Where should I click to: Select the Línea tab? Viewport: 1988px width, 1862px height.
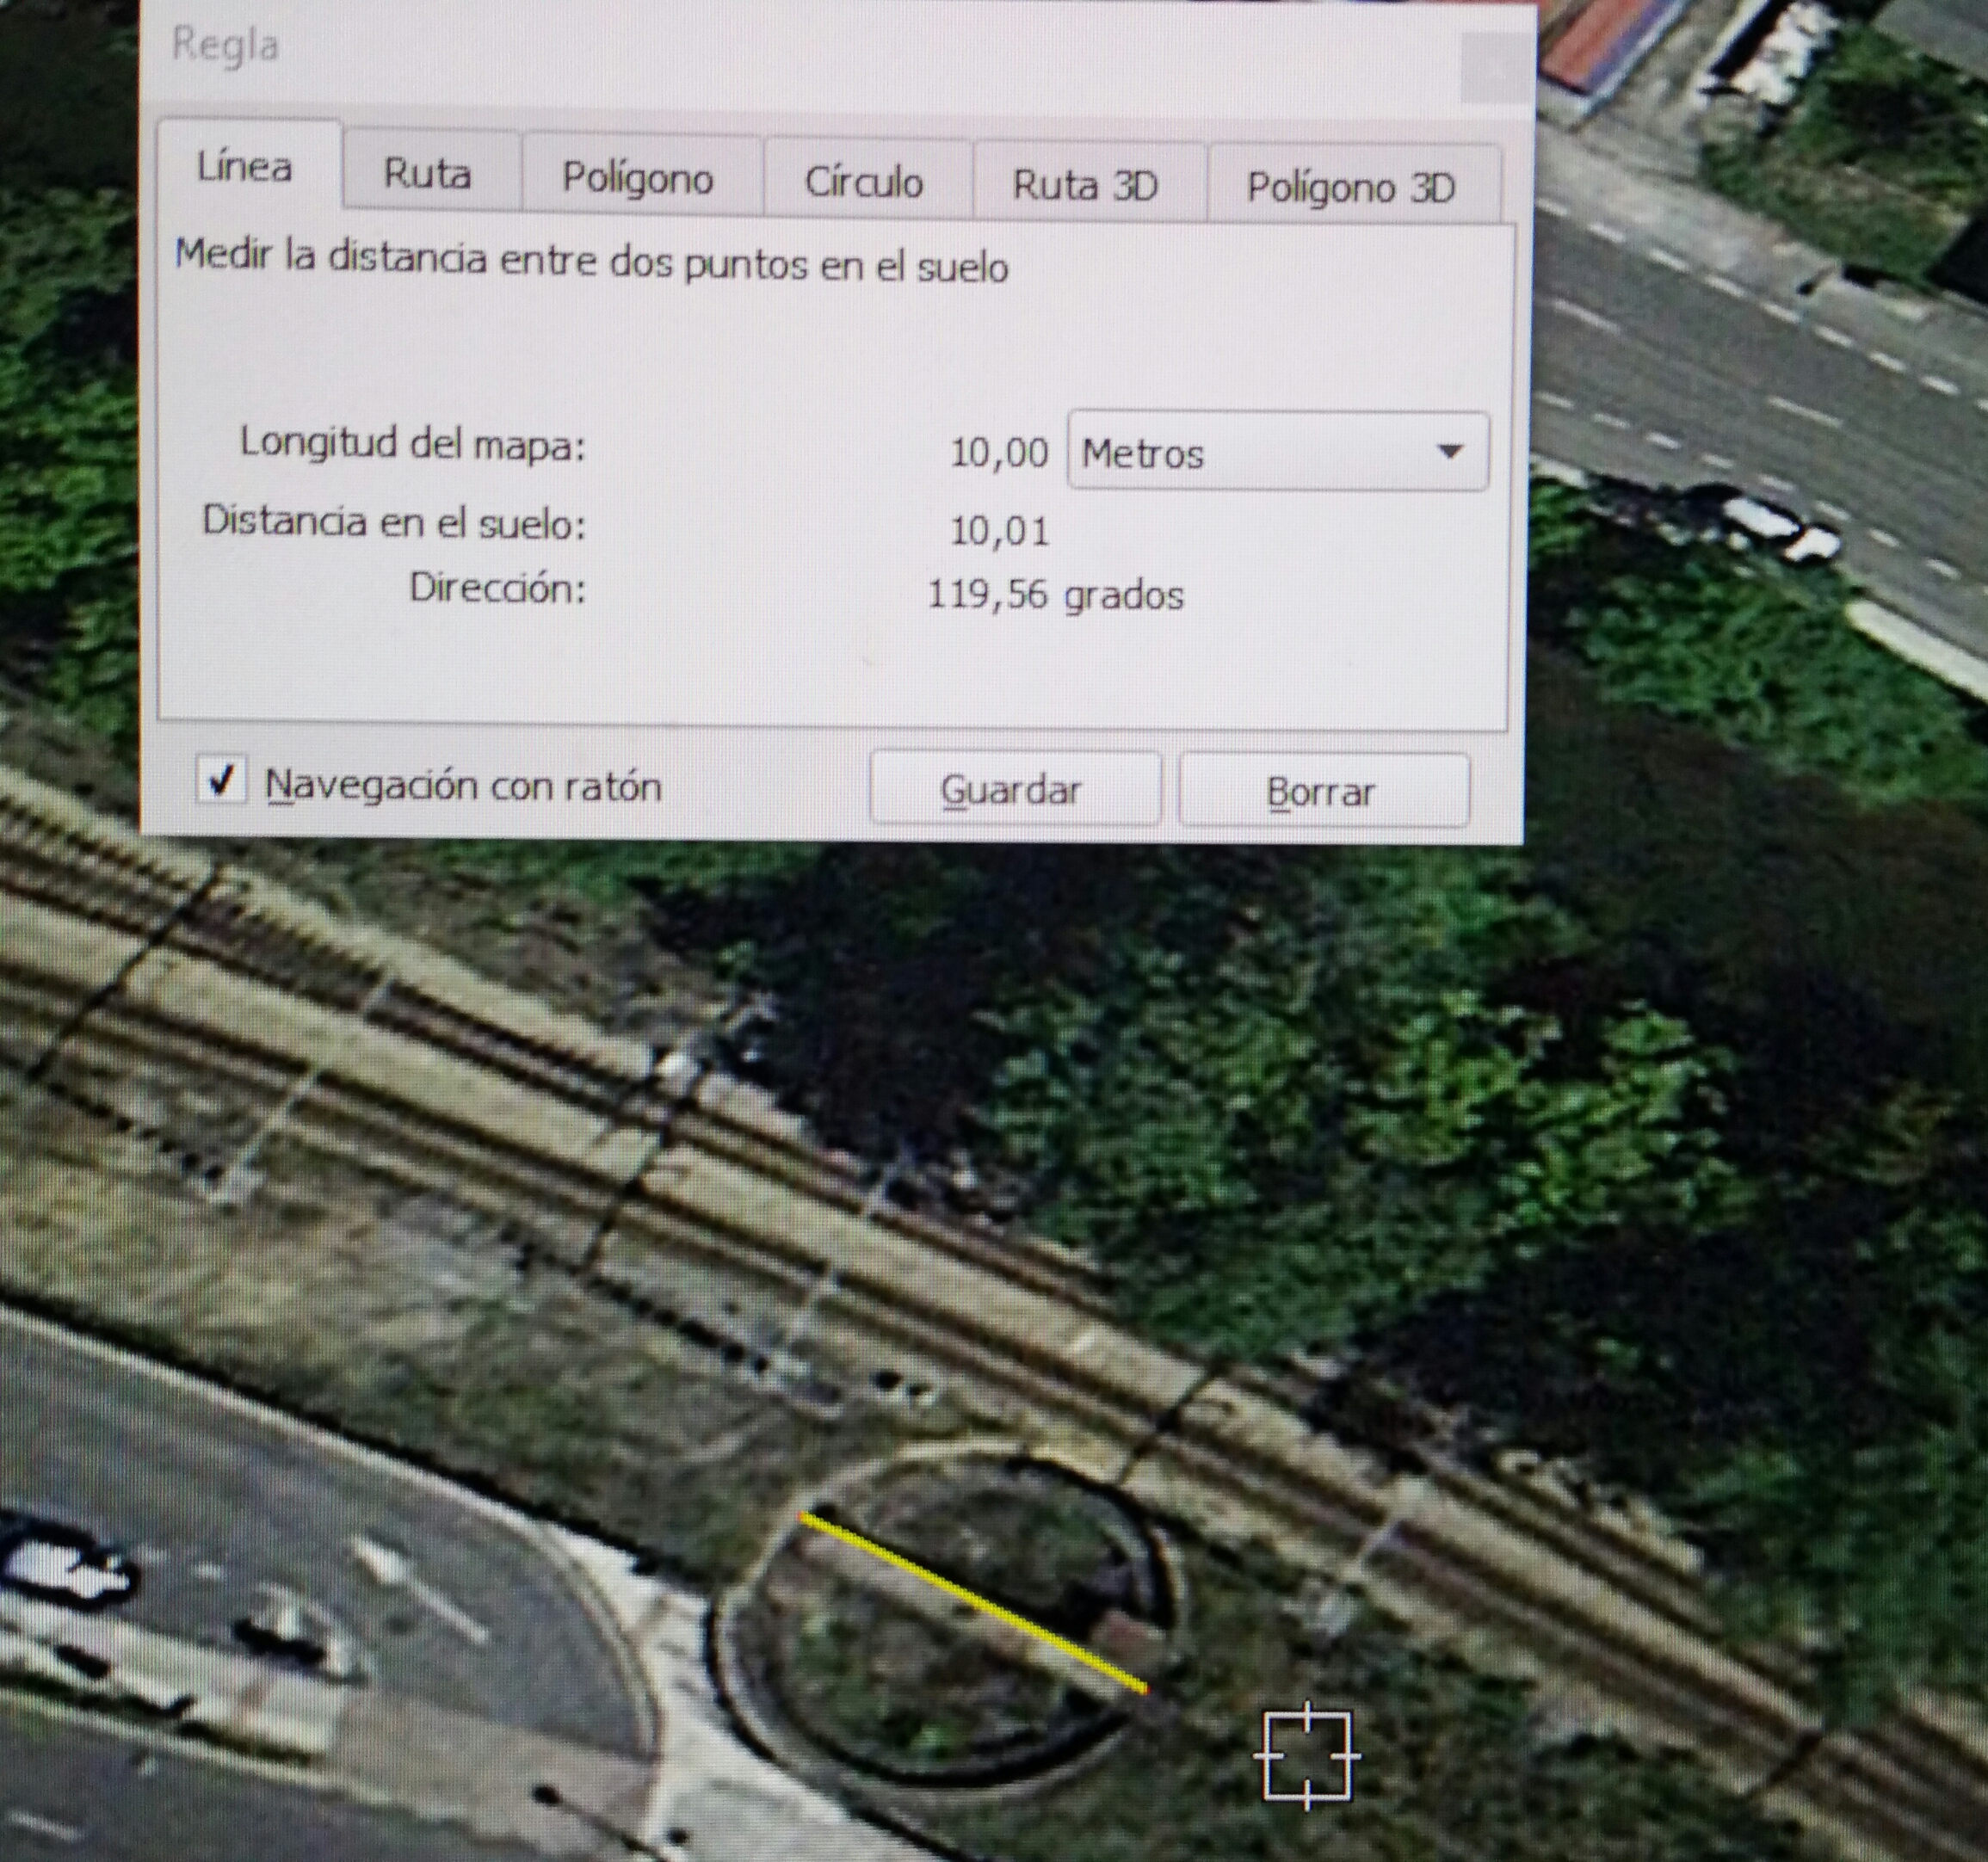coord(246,165)
